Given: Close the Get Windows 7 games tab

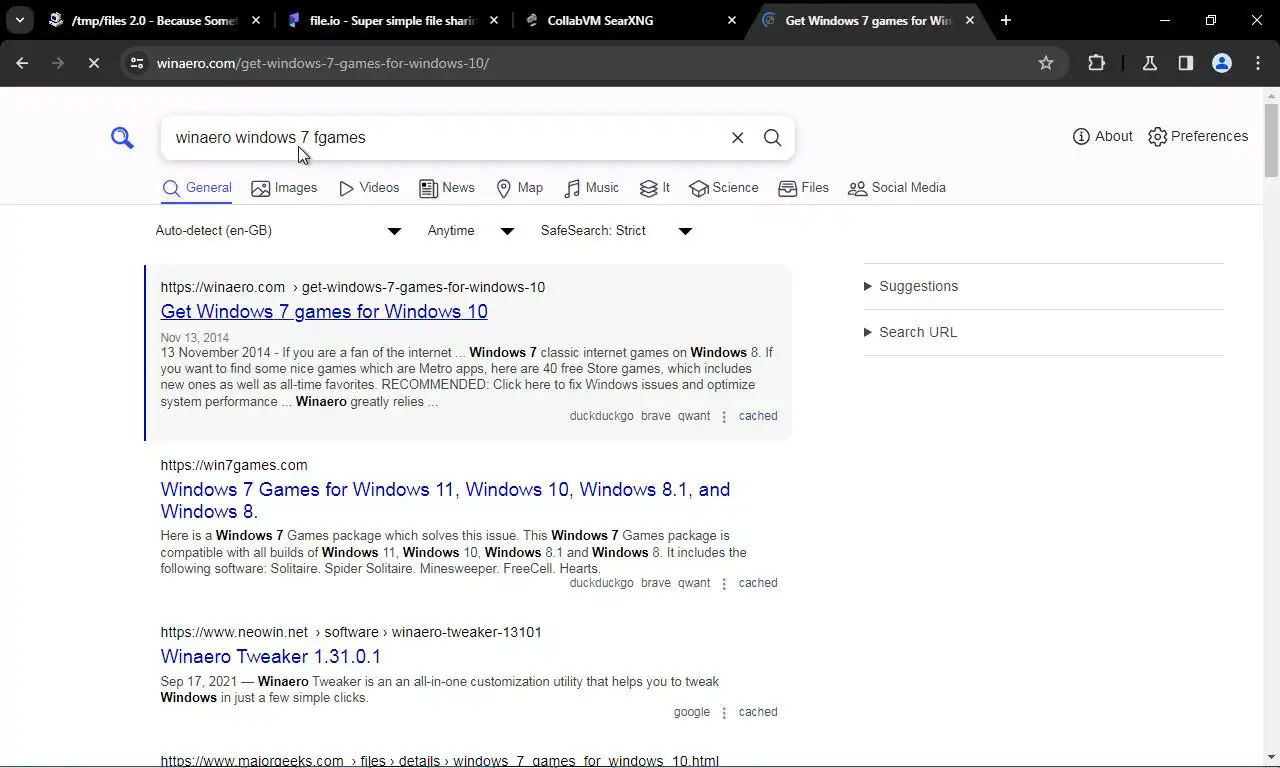Looking at the screenshot, I should pyautogui.click(x=970, y=20).
